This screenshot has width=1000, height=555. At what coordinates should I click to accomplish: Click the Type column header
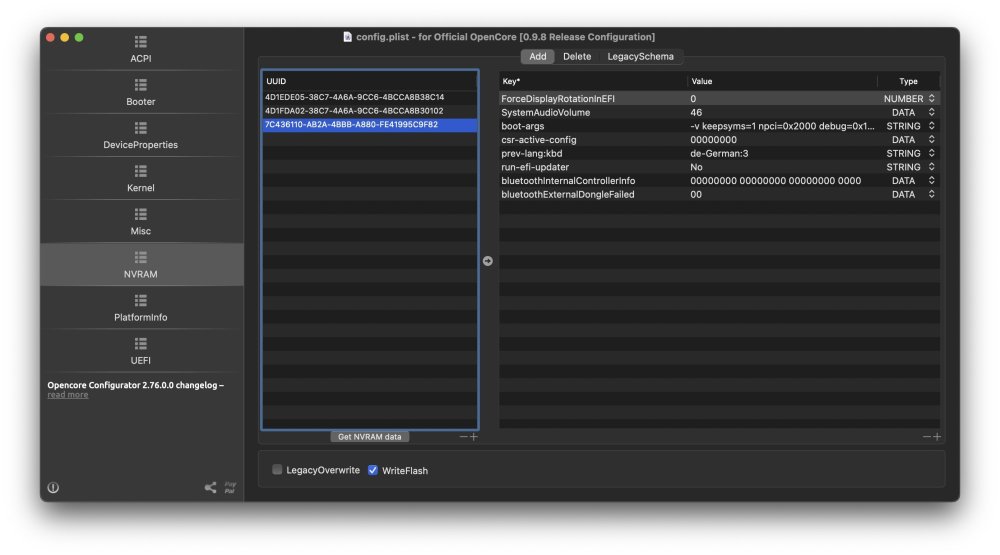pos(908,81)
